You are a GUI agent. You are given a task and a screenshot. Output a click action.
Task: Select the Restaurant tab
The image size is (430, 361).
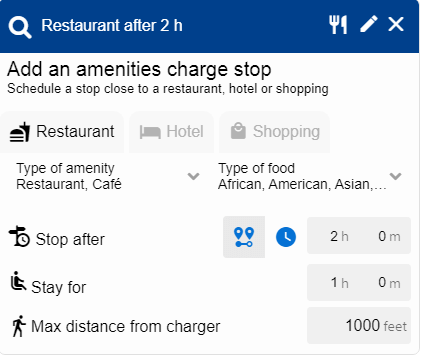pyautogui.click(x=62, y=132)
